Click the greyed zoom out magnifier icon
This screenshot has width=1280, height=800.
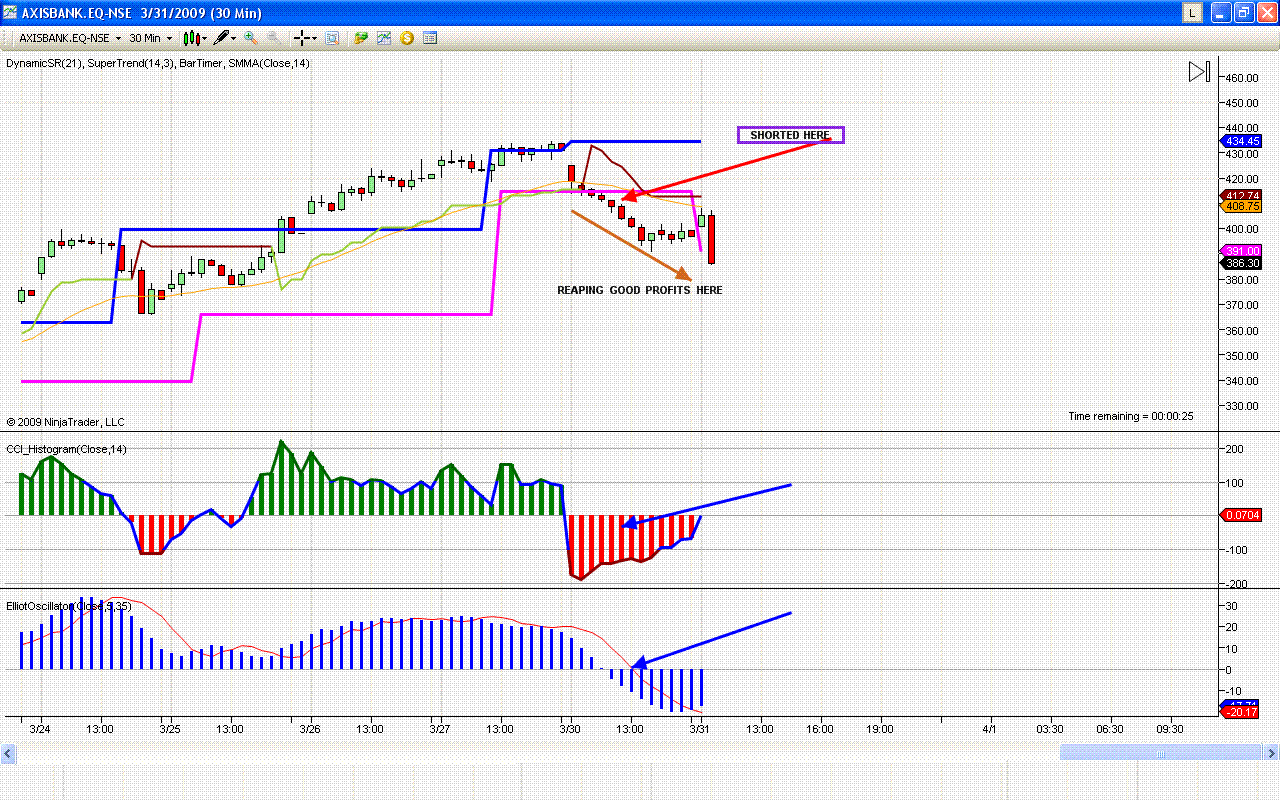point(272,38)
